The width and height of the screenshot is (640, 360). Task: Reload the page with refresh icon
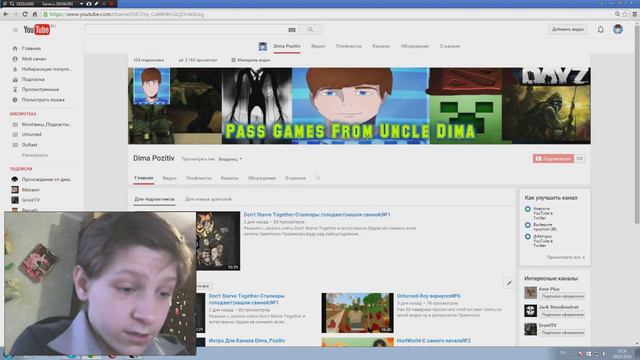pyautogui.click(x=25, y=14)
